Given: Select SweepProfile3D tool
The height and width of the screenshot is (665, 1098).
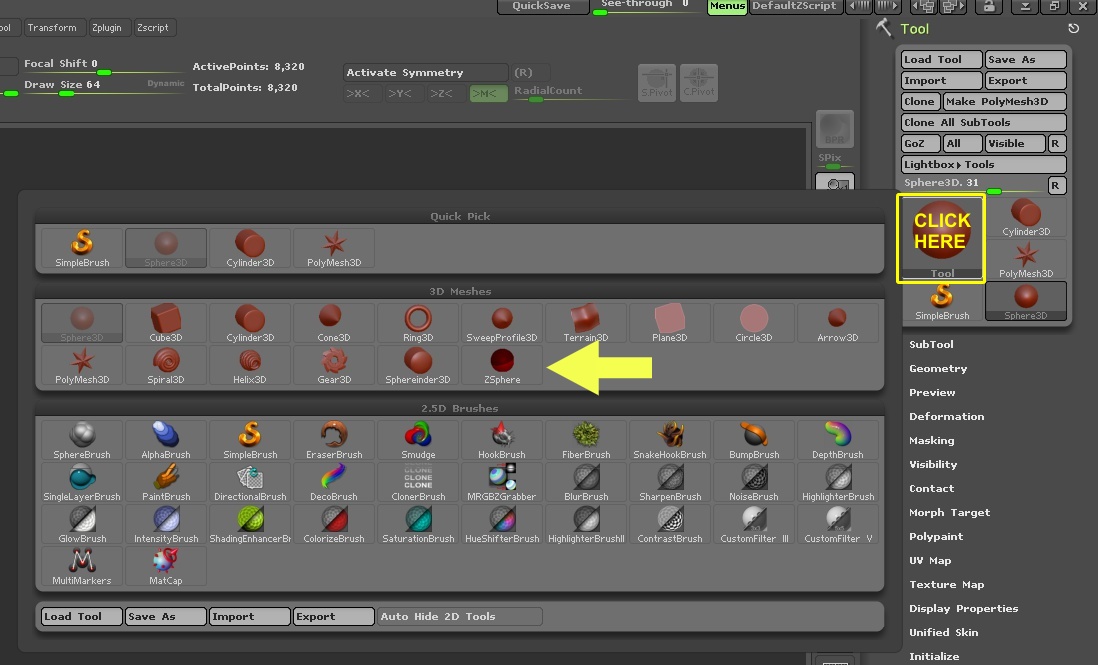Looking at the screenshot, I should pos(502,323).
